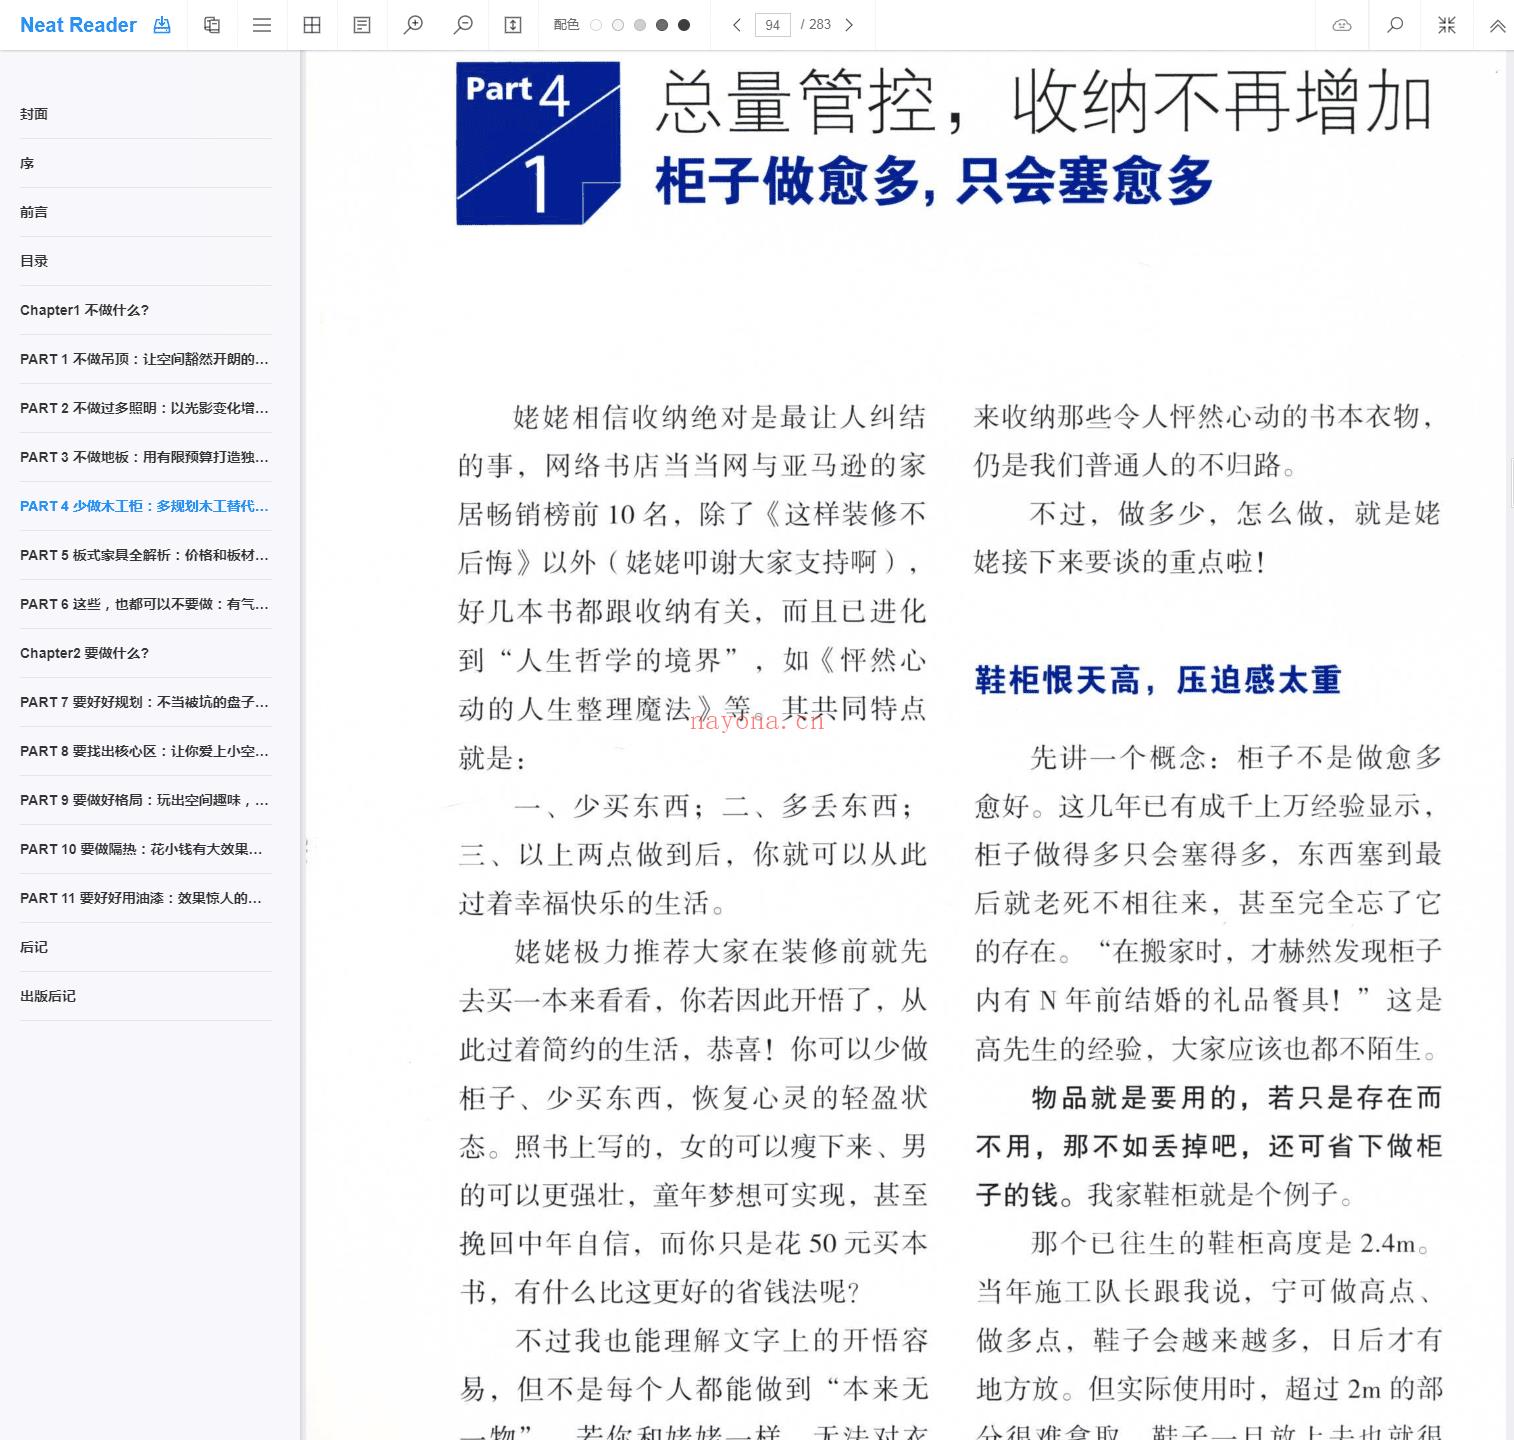Open the 后记 entry
The width and height of the screenshot is (1514, 1440).
click(x=146, y=947)
